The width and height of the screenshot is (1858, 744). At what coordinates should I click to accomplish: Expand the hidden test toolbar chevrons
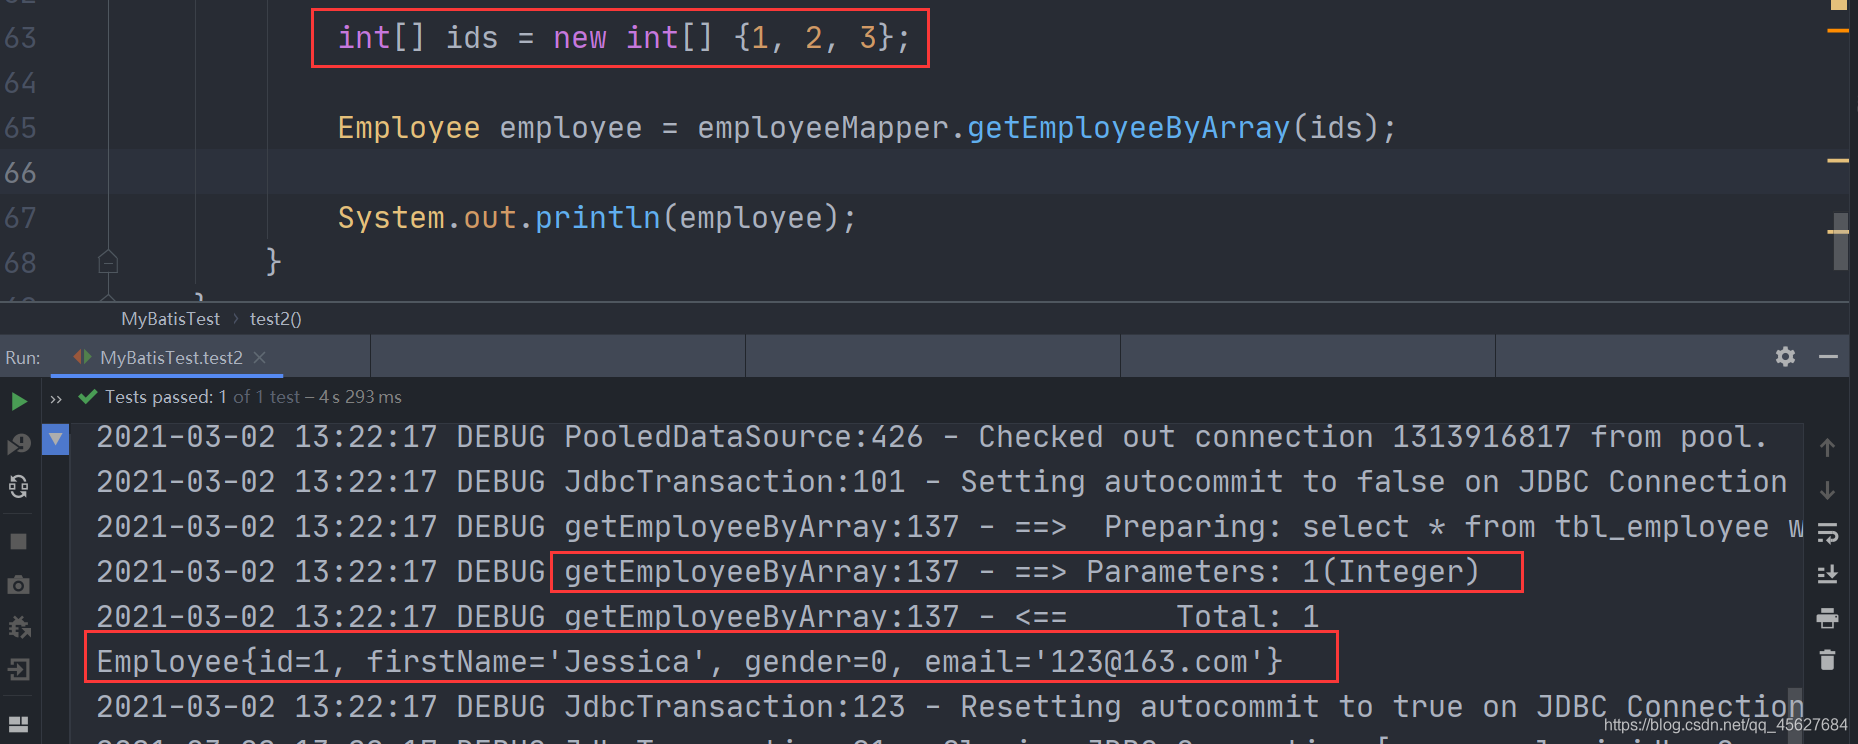point(56,399)
